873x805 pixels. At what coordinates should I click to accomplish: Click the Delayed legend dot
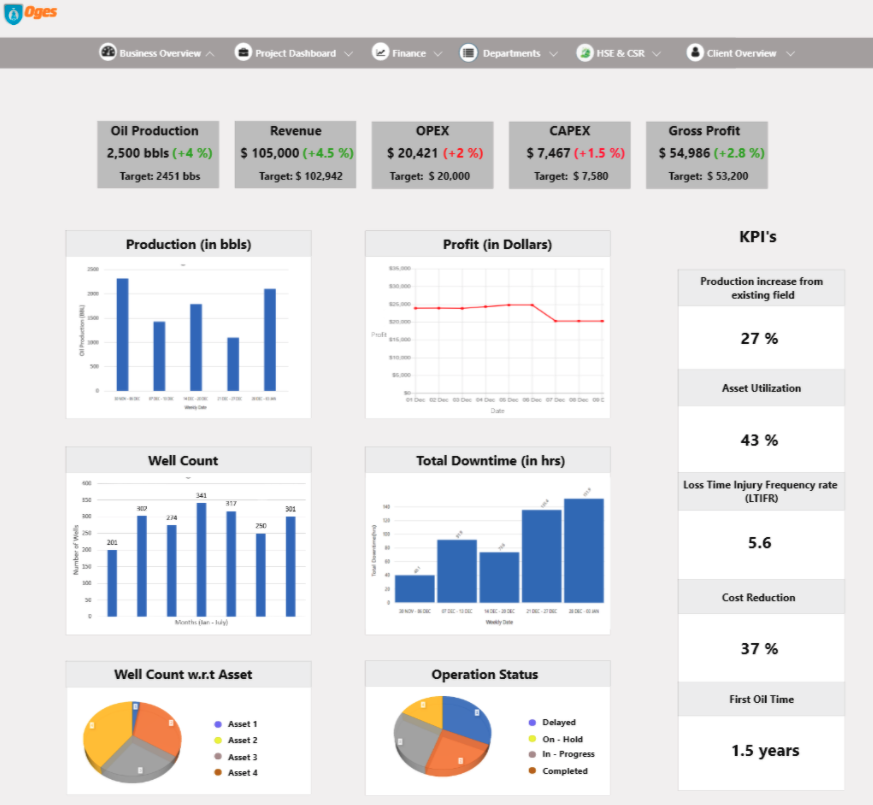(x=532, y=722)
